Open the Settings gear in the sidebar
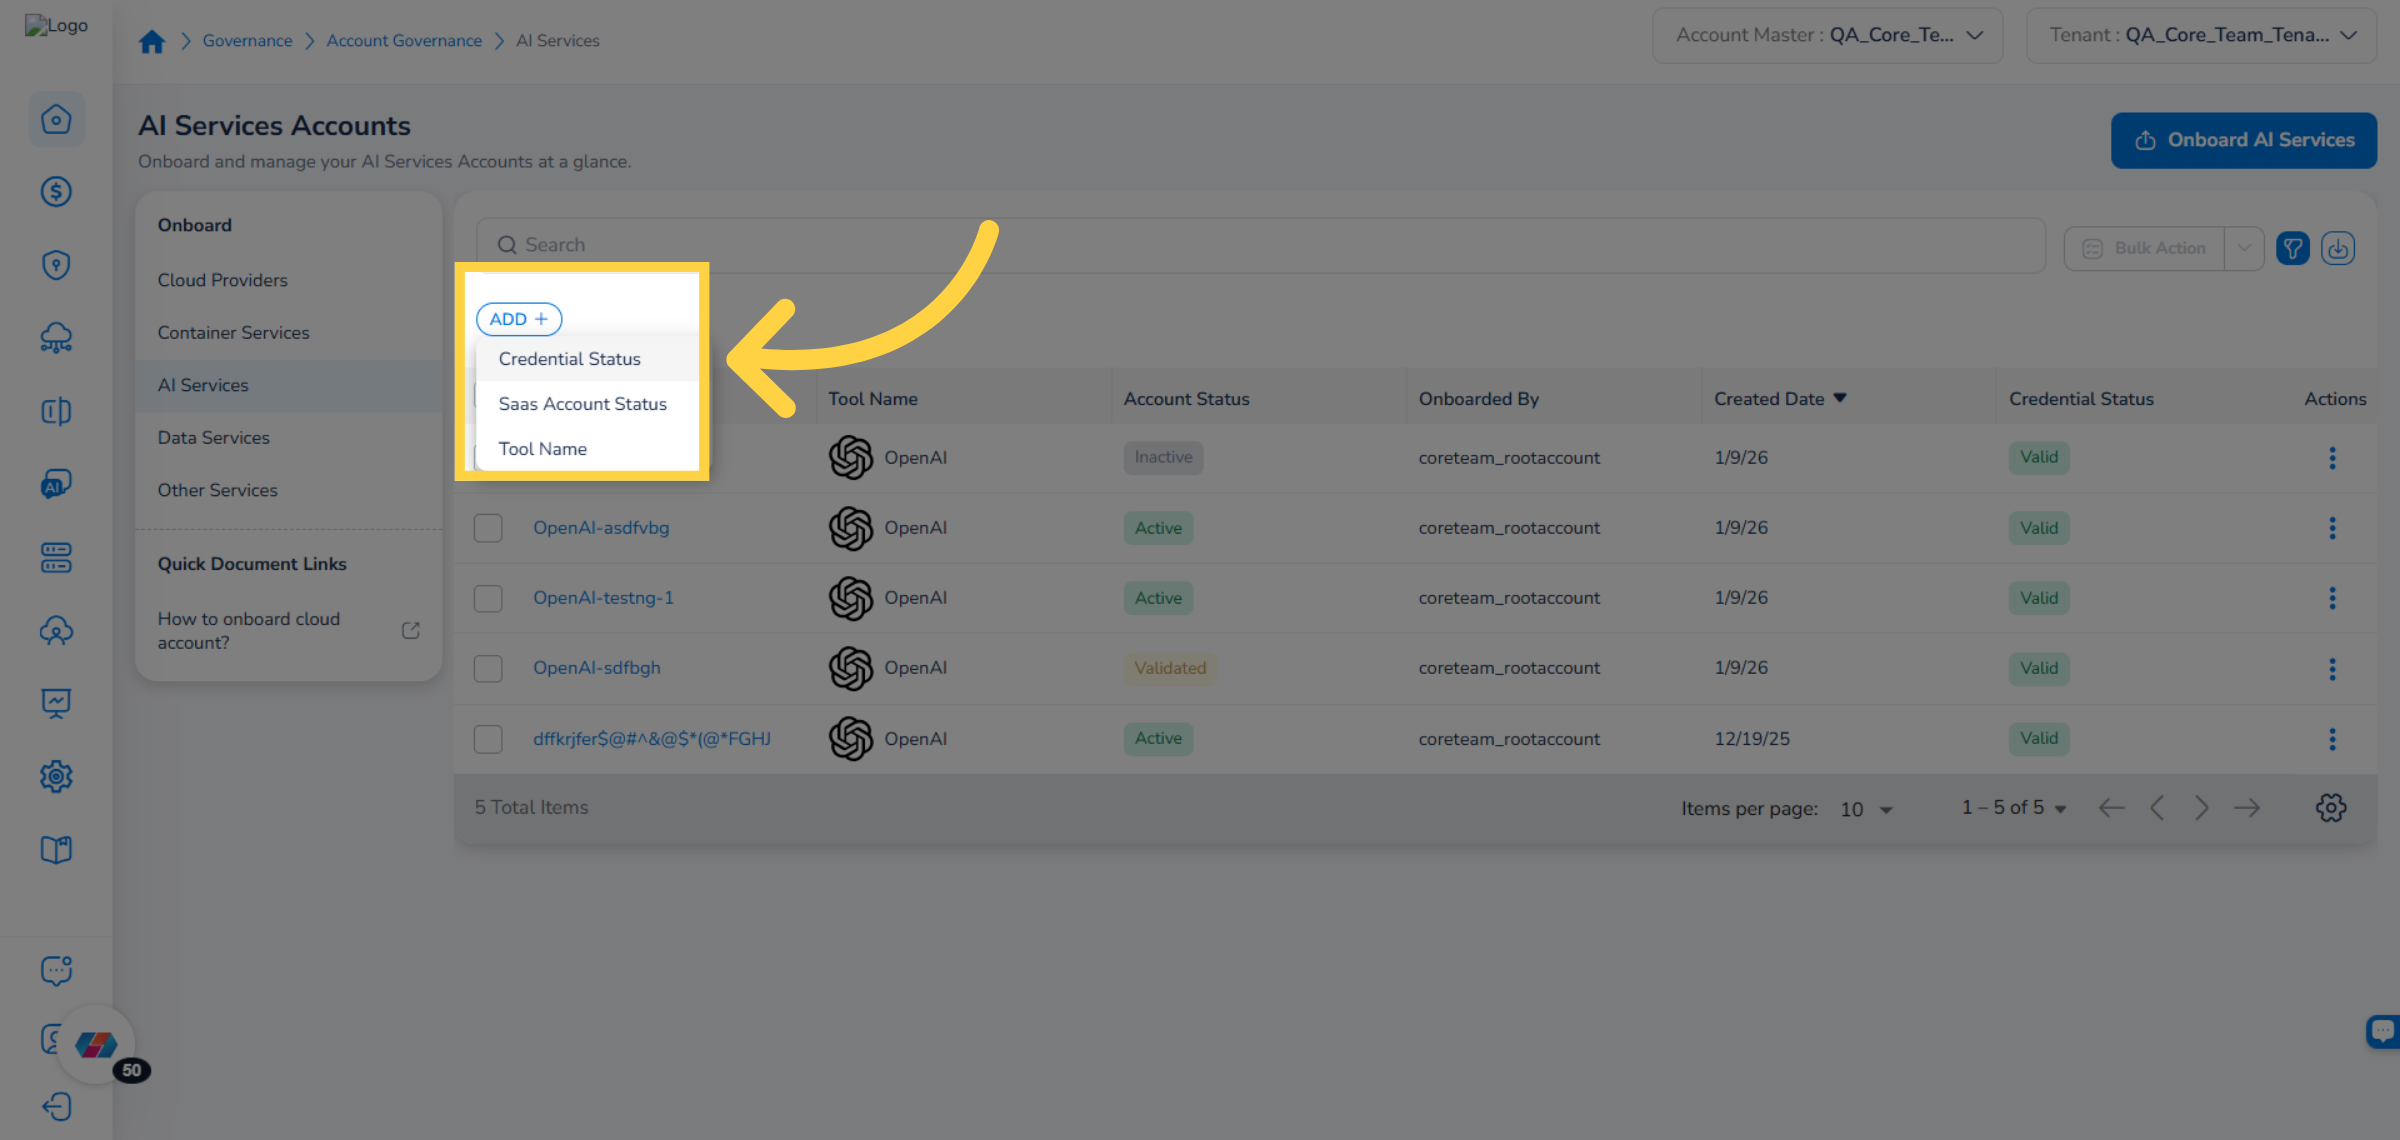 56,776
